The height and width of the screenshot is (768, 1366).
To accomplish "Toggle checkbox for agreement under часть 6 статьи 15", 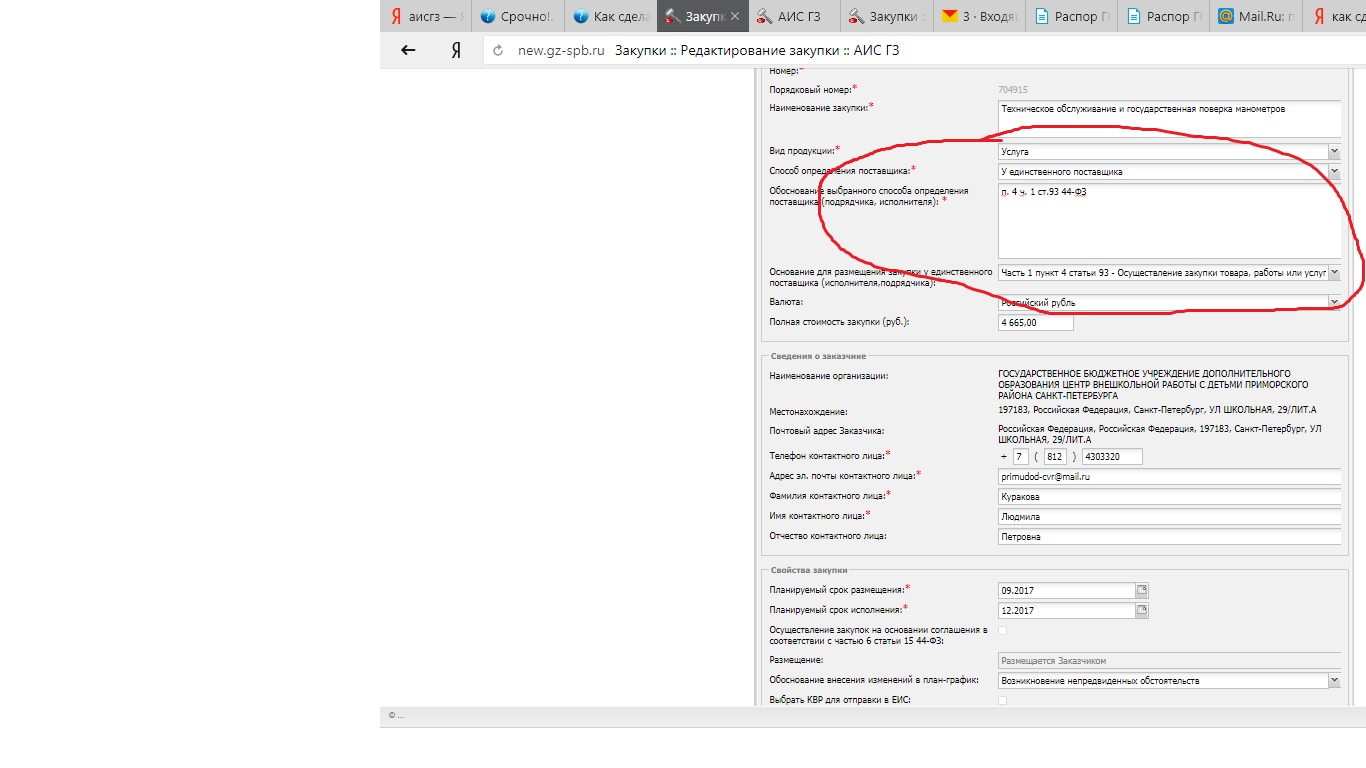I will [1003, 630].
